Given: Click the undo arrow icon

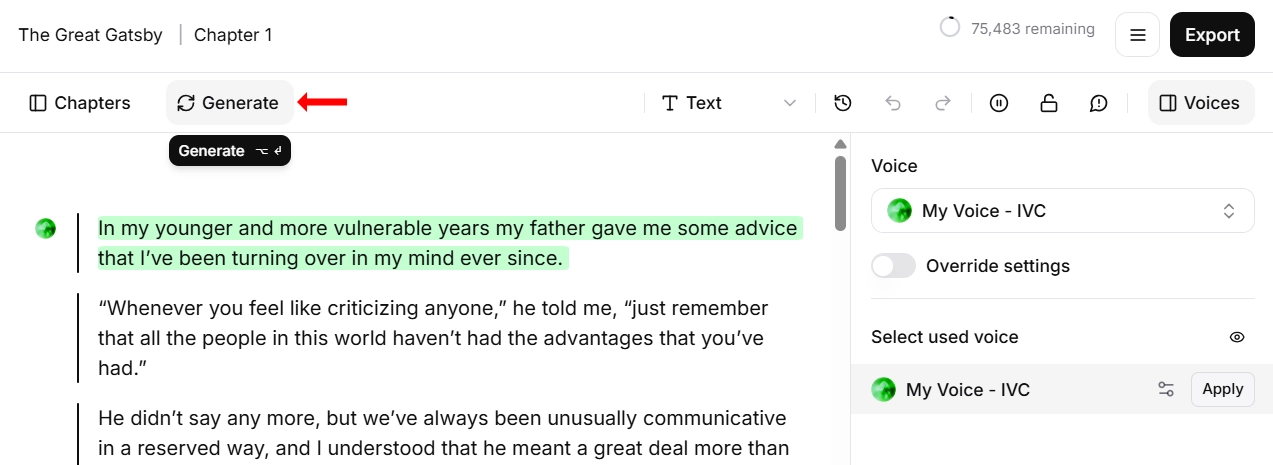Looking at the screenshot, I should (893, 103).
